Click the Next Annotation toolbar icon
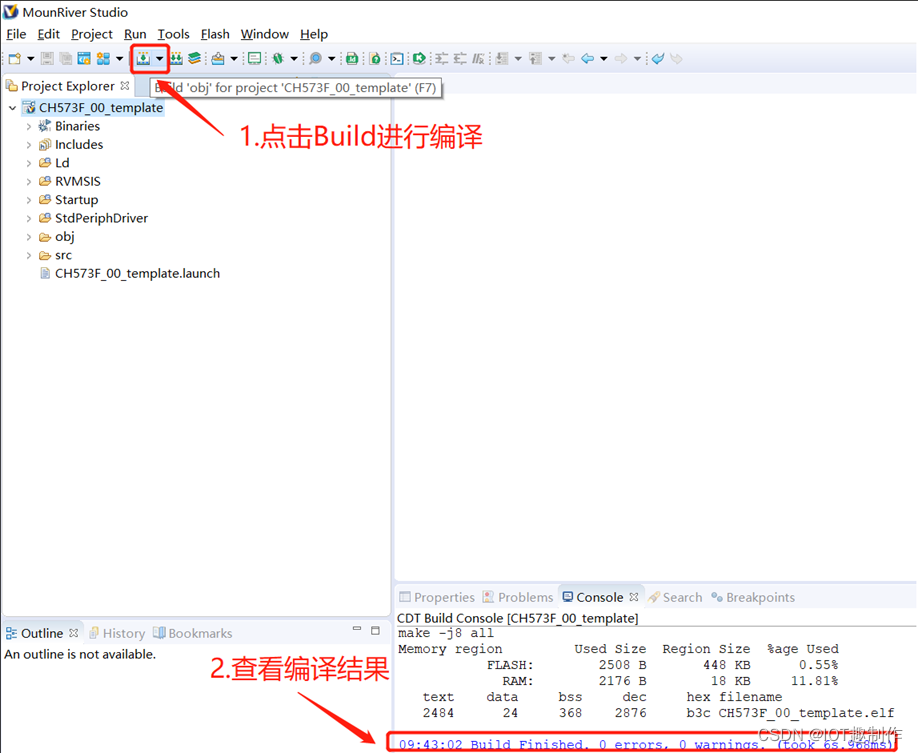918x753 pixels. (502, 59)
